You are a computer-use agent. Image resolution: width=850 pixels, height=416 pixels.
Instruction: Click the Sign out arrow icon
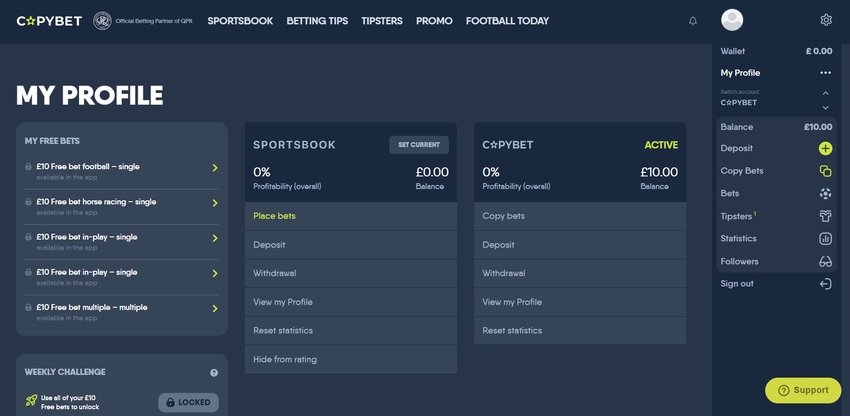(x=825, y=284)
